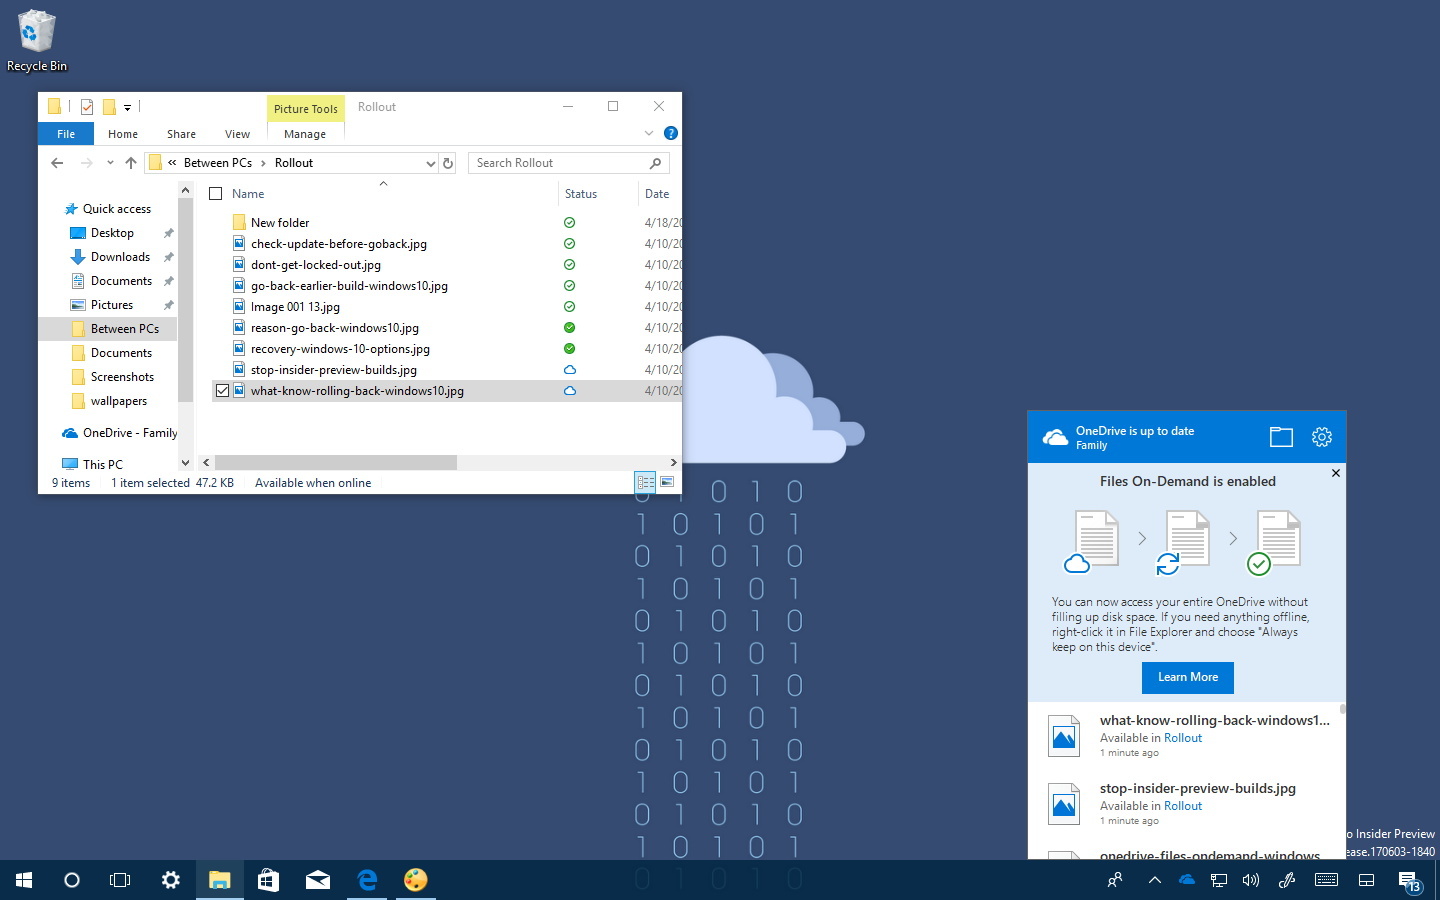Open wallpapers folder in navigation pane
The width and height of the screenshot is (1440, 900).
[x=119, y=401]
